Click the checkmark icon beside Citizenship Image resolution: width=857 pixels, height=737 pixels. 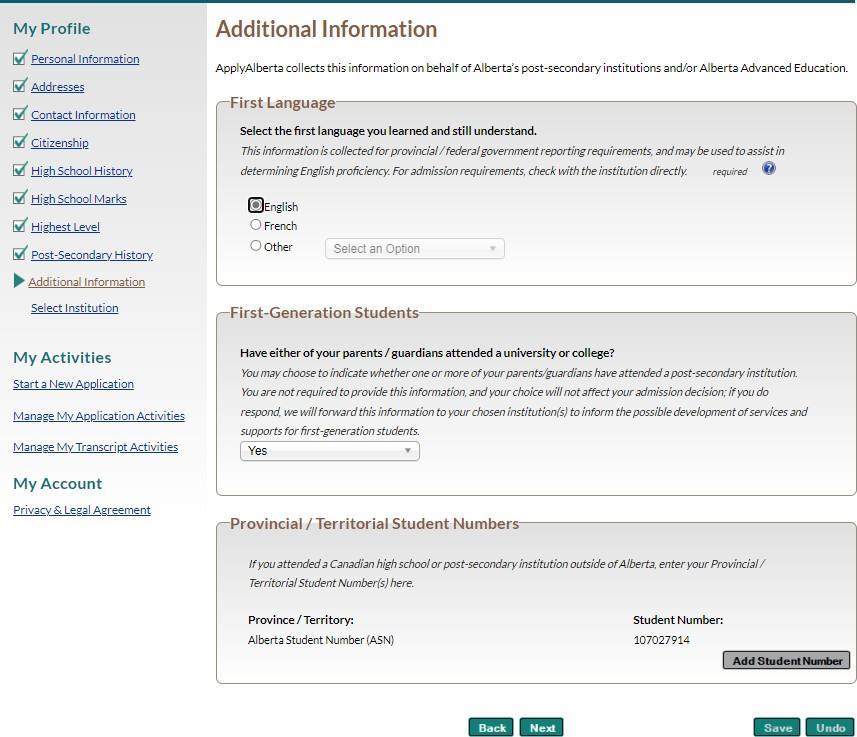pyautogui.click(x=20, y=141)
